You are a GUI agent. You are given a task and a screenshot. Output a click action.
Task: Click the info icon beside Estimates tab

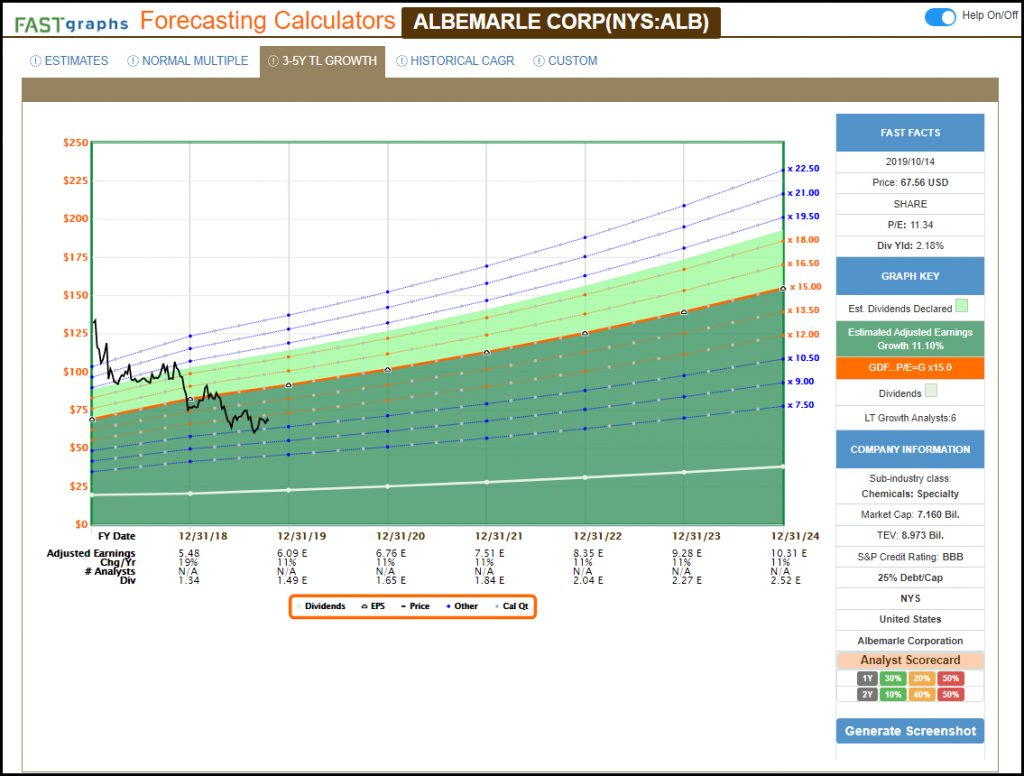(37, 61)
